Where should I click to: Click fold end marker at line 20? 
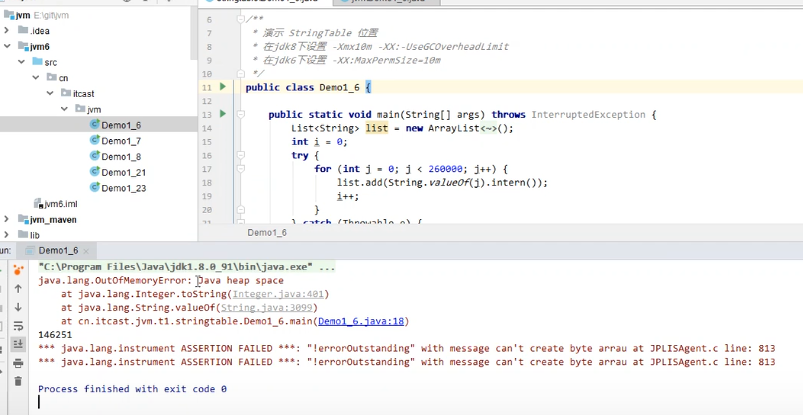pos(241,209)
